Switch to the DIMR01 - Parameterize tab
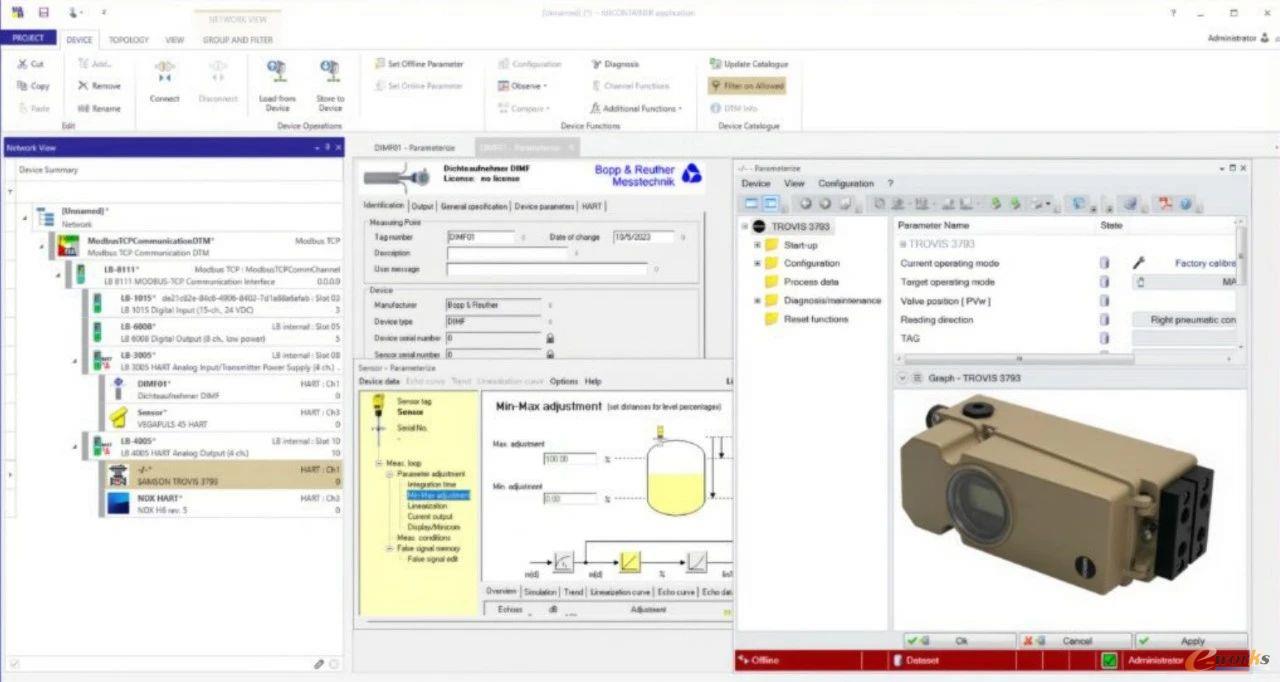The height and width of the screenshot is (682, 1280). point(415,146)
